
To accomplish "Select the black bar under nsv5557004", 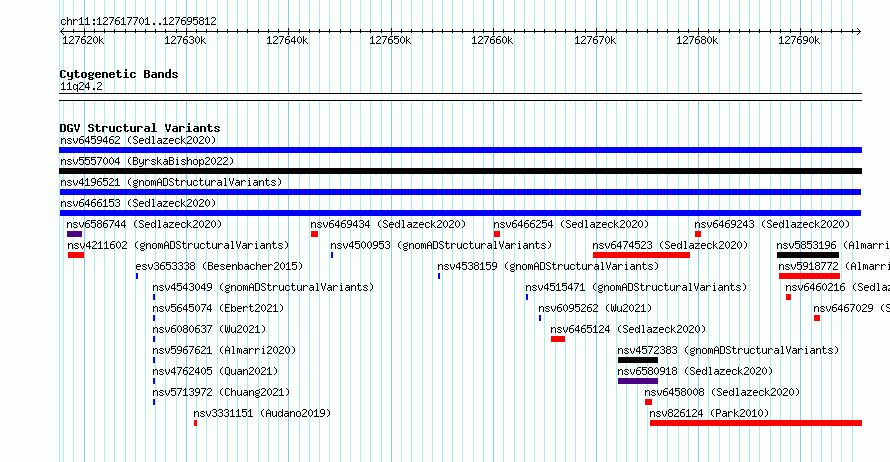I will tap(460, 171).
